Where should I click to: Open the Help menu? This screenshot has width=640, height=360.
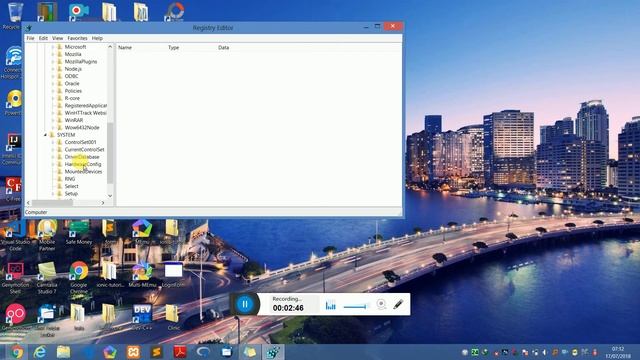pos(97,38)
